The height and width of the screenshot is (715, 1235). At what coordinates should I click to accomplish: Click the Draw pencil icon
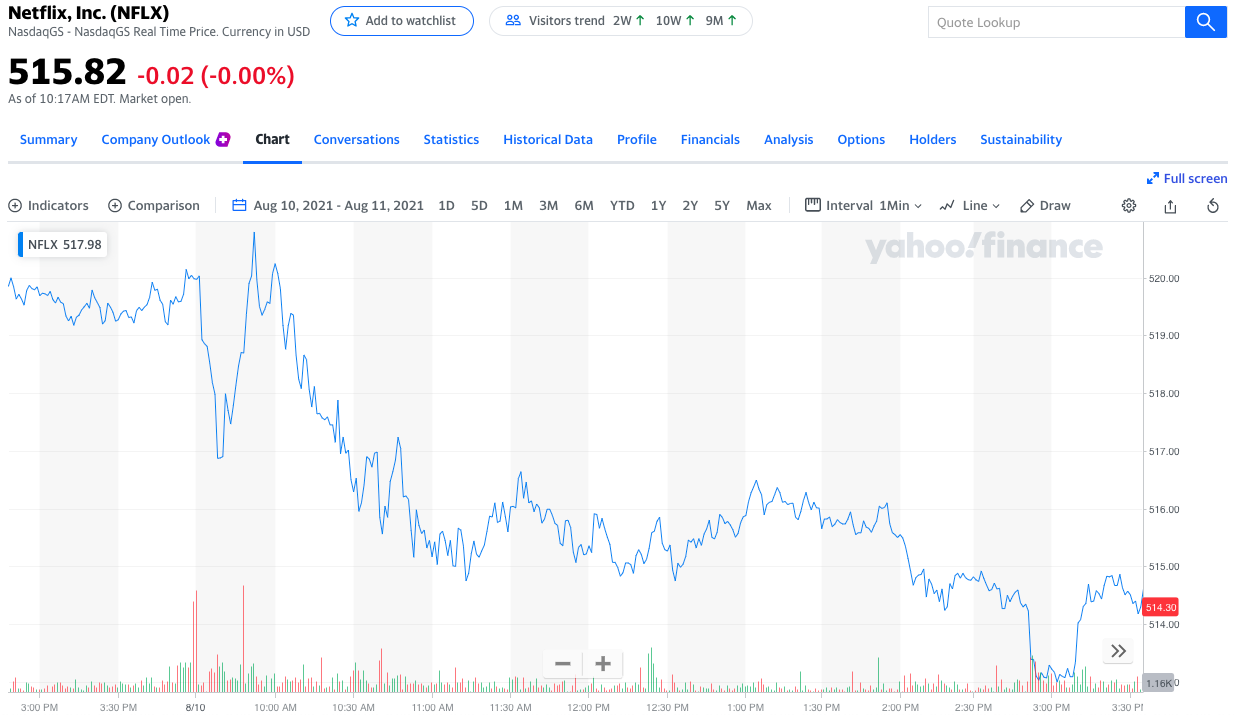[x=1027, y=205]
